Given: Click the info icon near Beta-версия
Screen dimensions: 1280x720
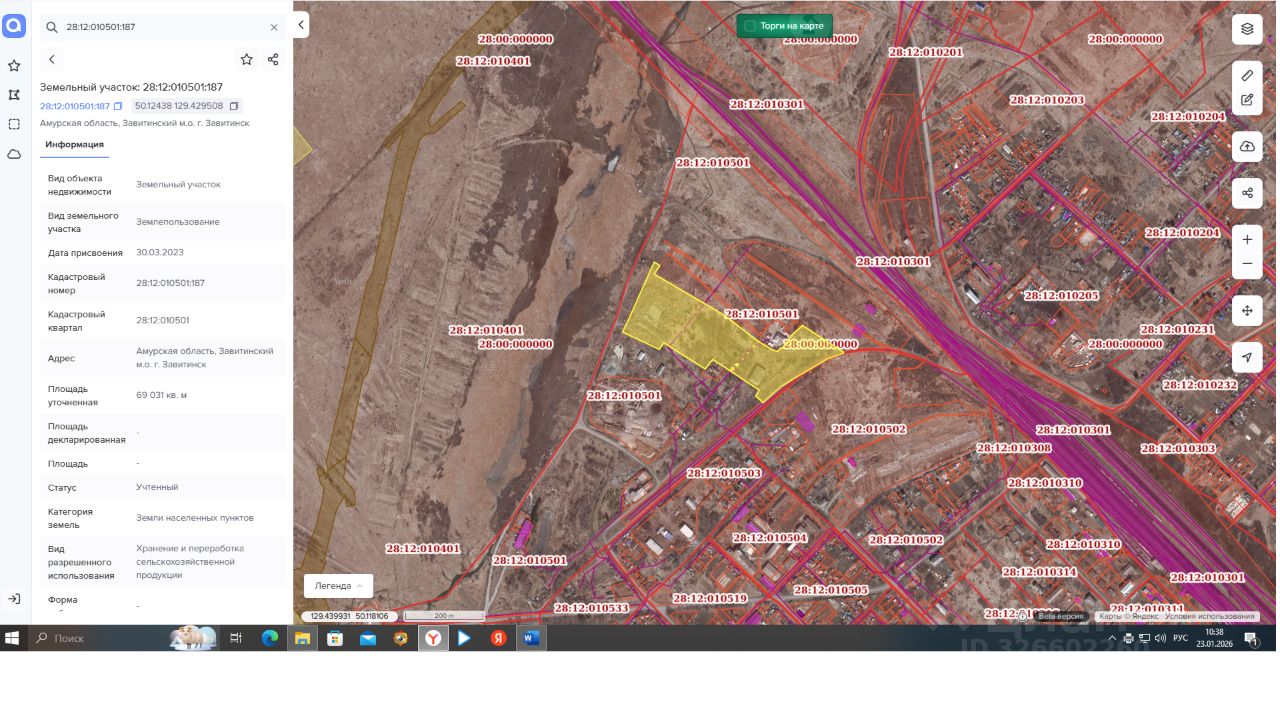Looking at the screenshot, I should [1022, 615].
